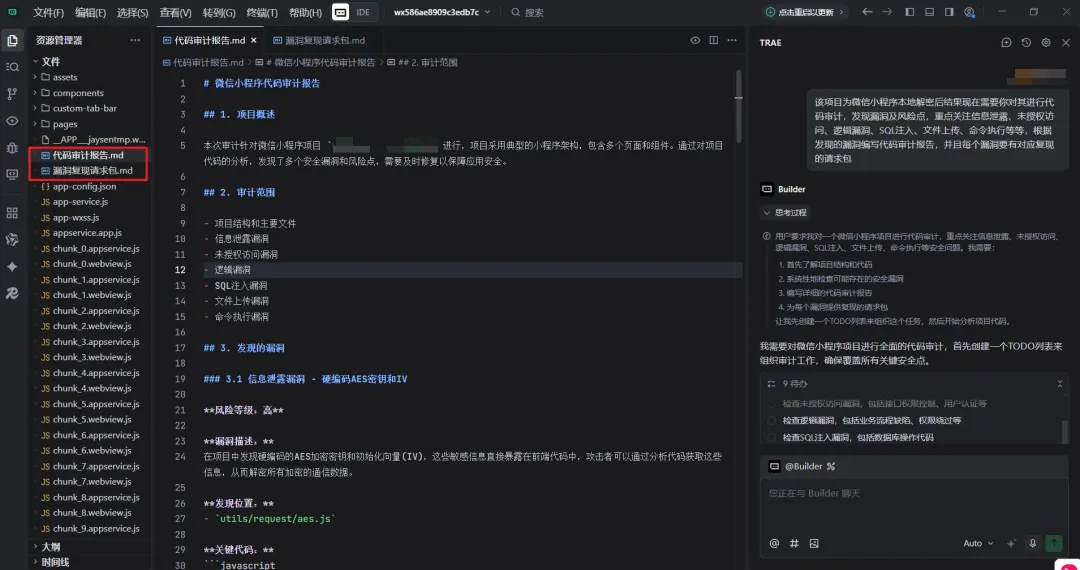Start voice input with microphone icon
This screenshot has height=570, width=1080.
[1032, 543]
